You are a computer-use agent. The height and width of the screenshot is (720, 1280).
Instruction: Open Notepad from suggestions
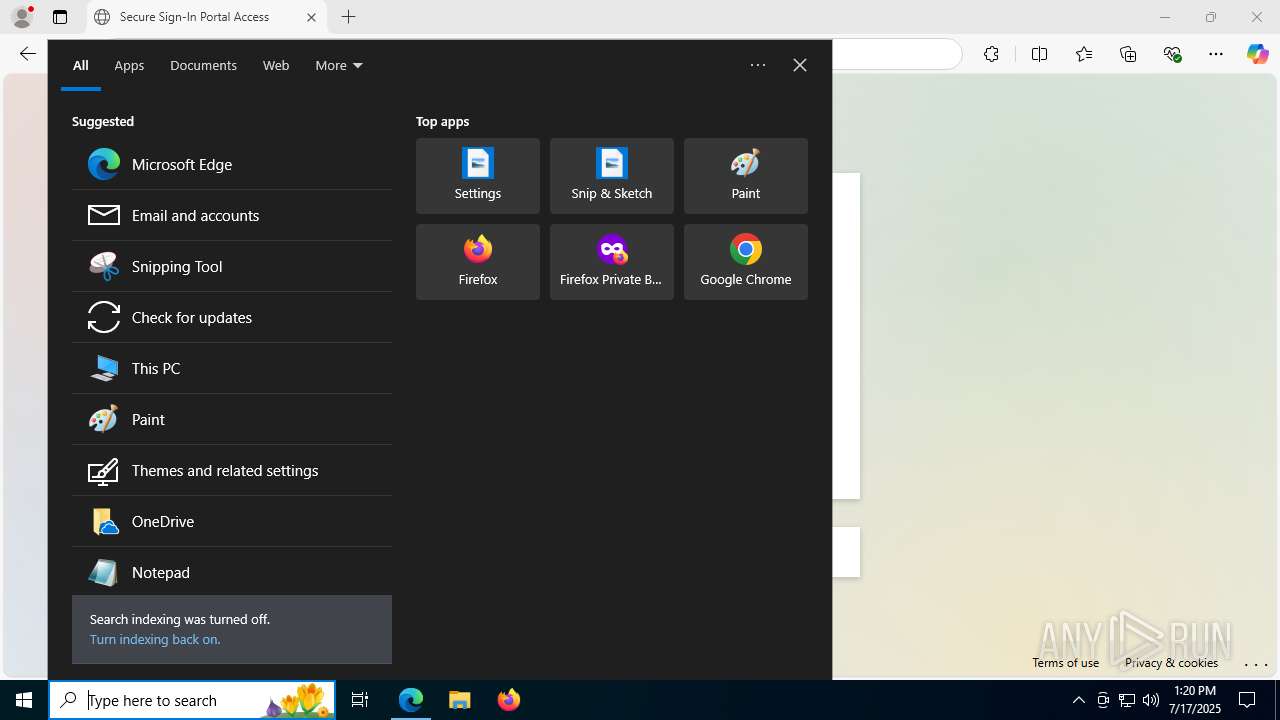point(232,572)
